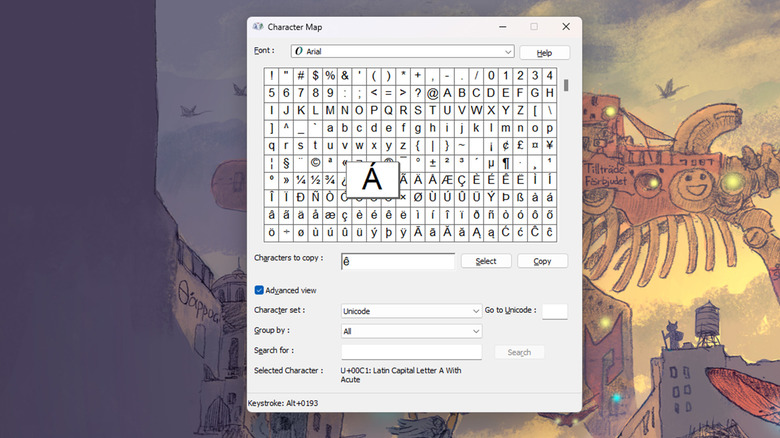The width and height of the screenshot is (780, 438).
Task: Click the Help button
Action: point(544,53)
